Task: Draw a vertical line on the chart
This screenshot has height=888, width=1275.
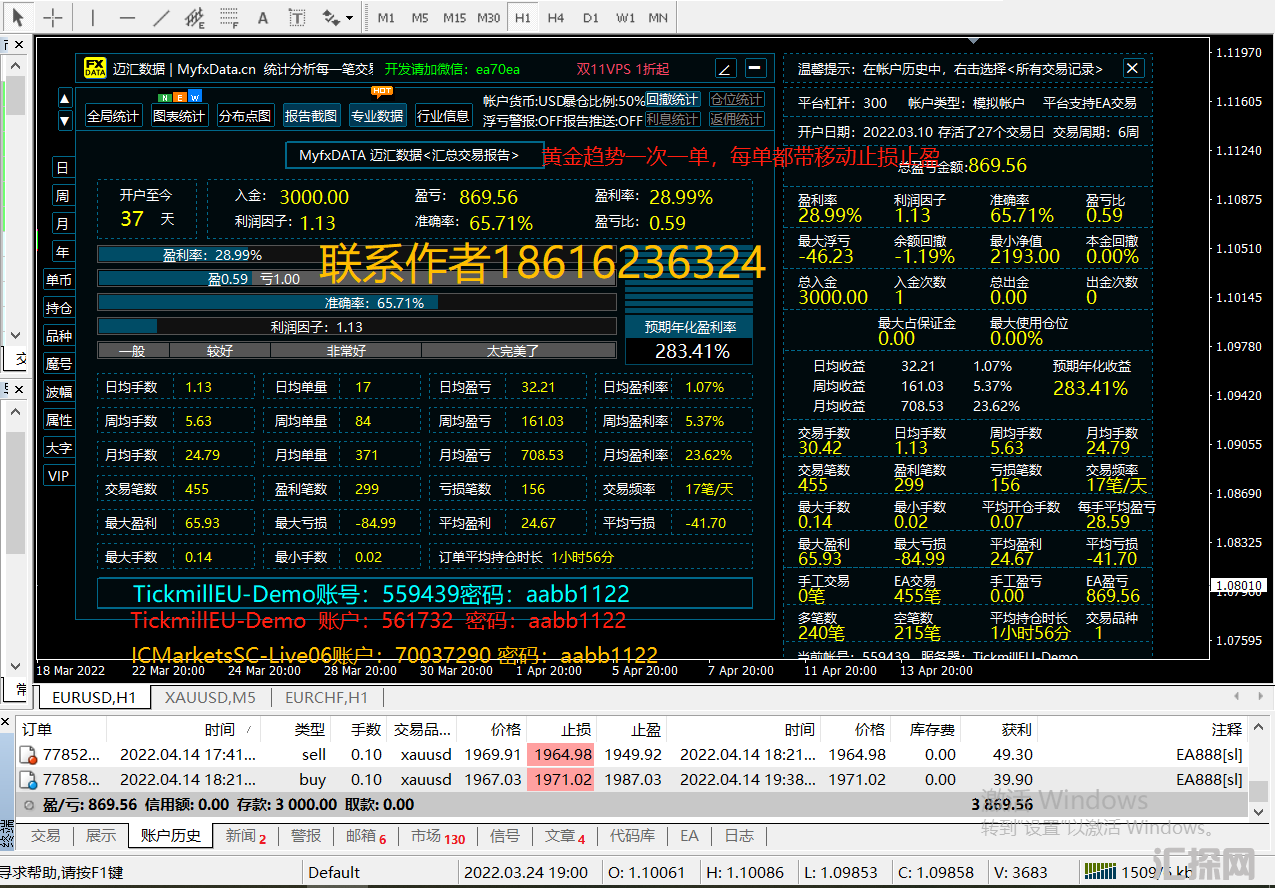Action: coord(93,18)
